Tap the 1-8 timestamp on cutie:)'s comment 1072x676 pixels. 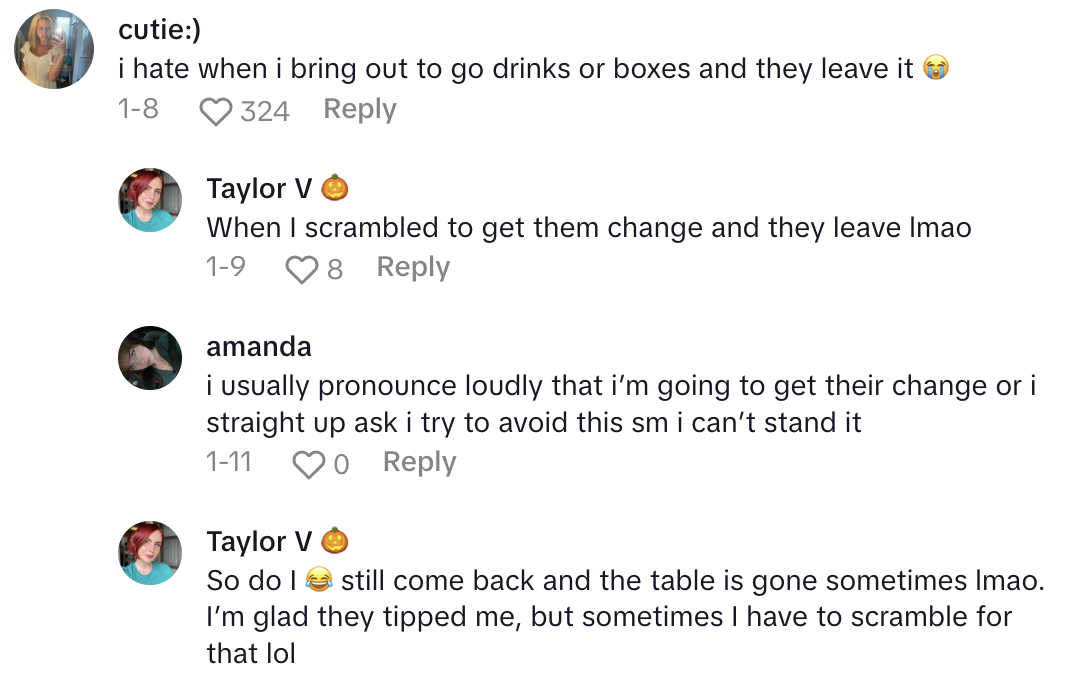pyautogui.click(x=138, y=109)
